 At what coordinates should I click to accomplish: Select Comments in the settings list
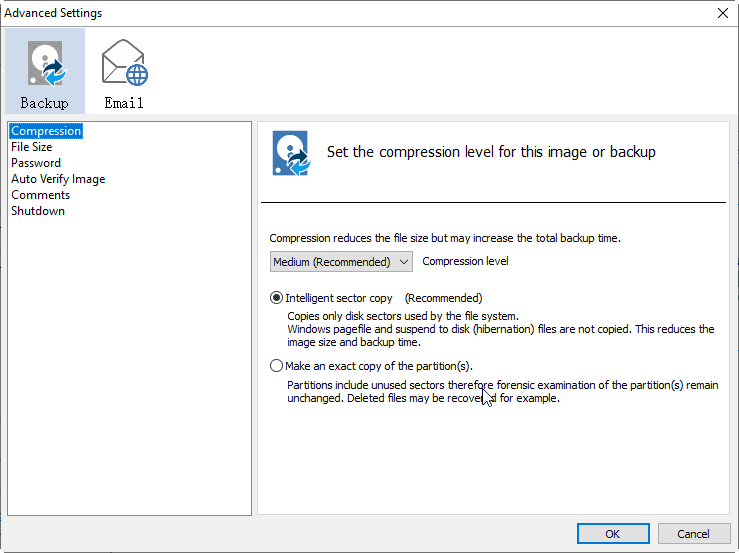(41, 195)
